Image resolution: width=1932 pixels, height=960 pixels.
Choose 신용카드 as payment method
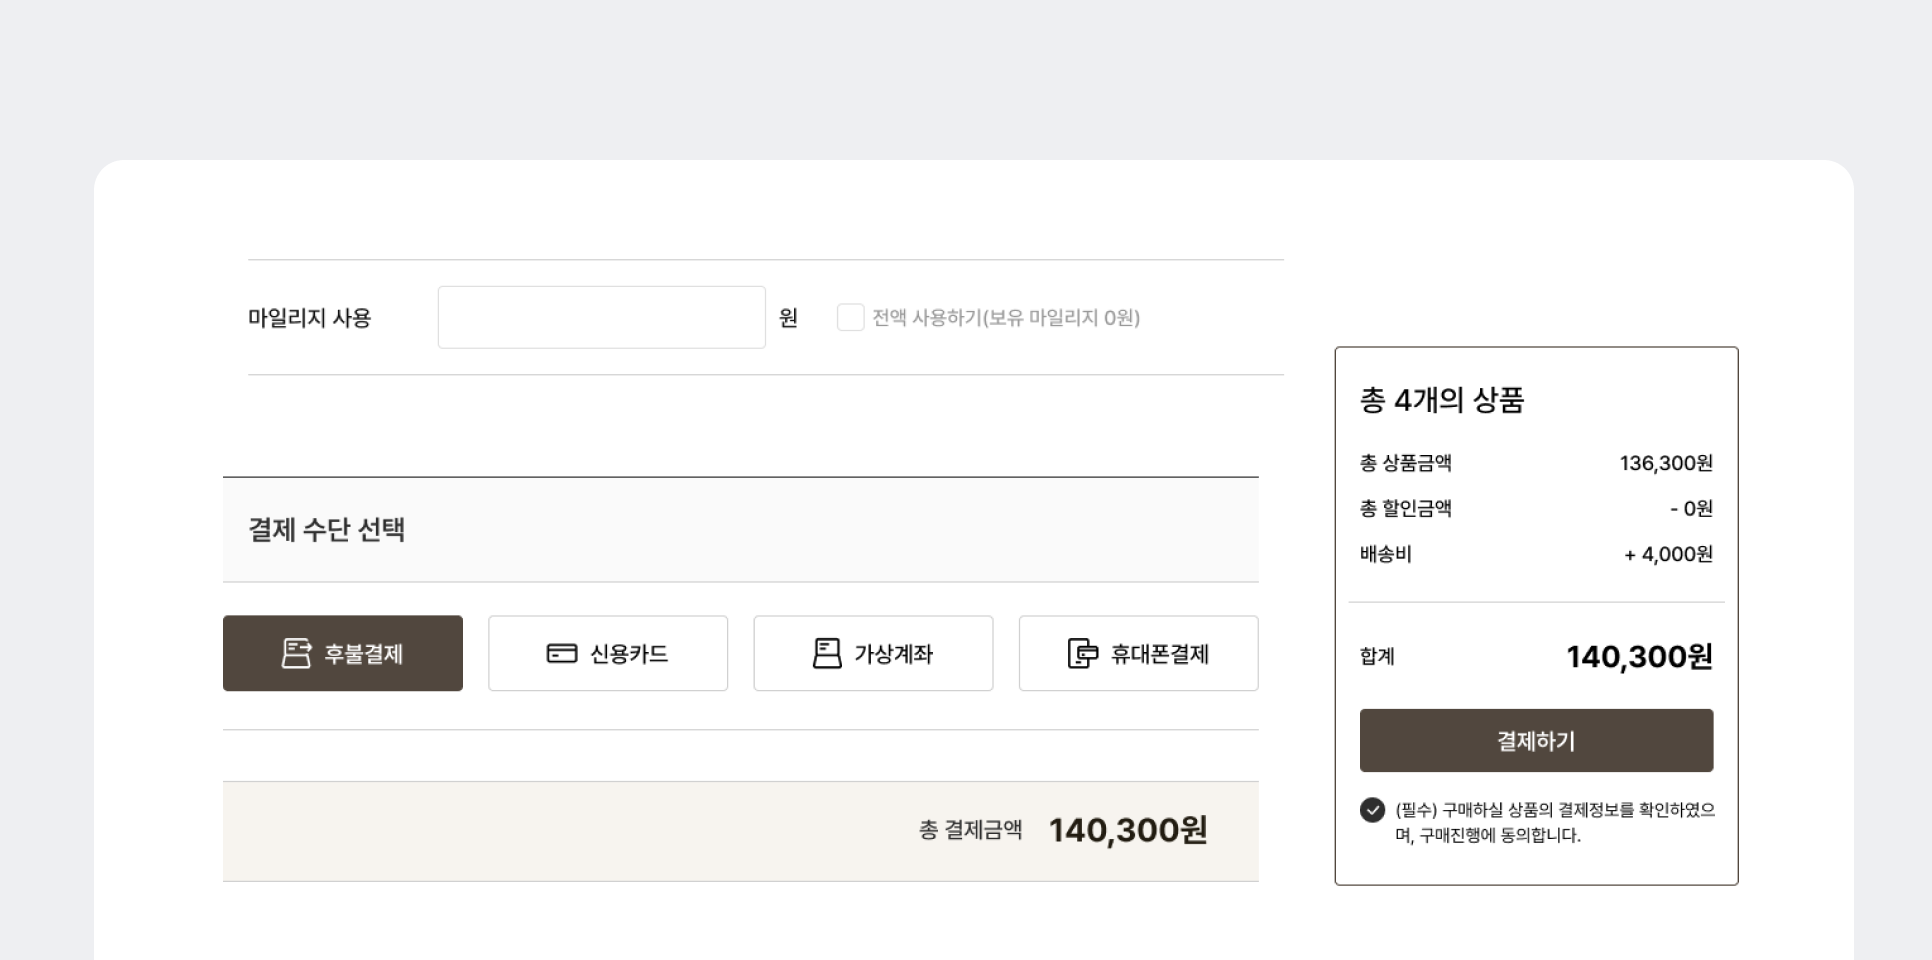(x=607, y=653)
